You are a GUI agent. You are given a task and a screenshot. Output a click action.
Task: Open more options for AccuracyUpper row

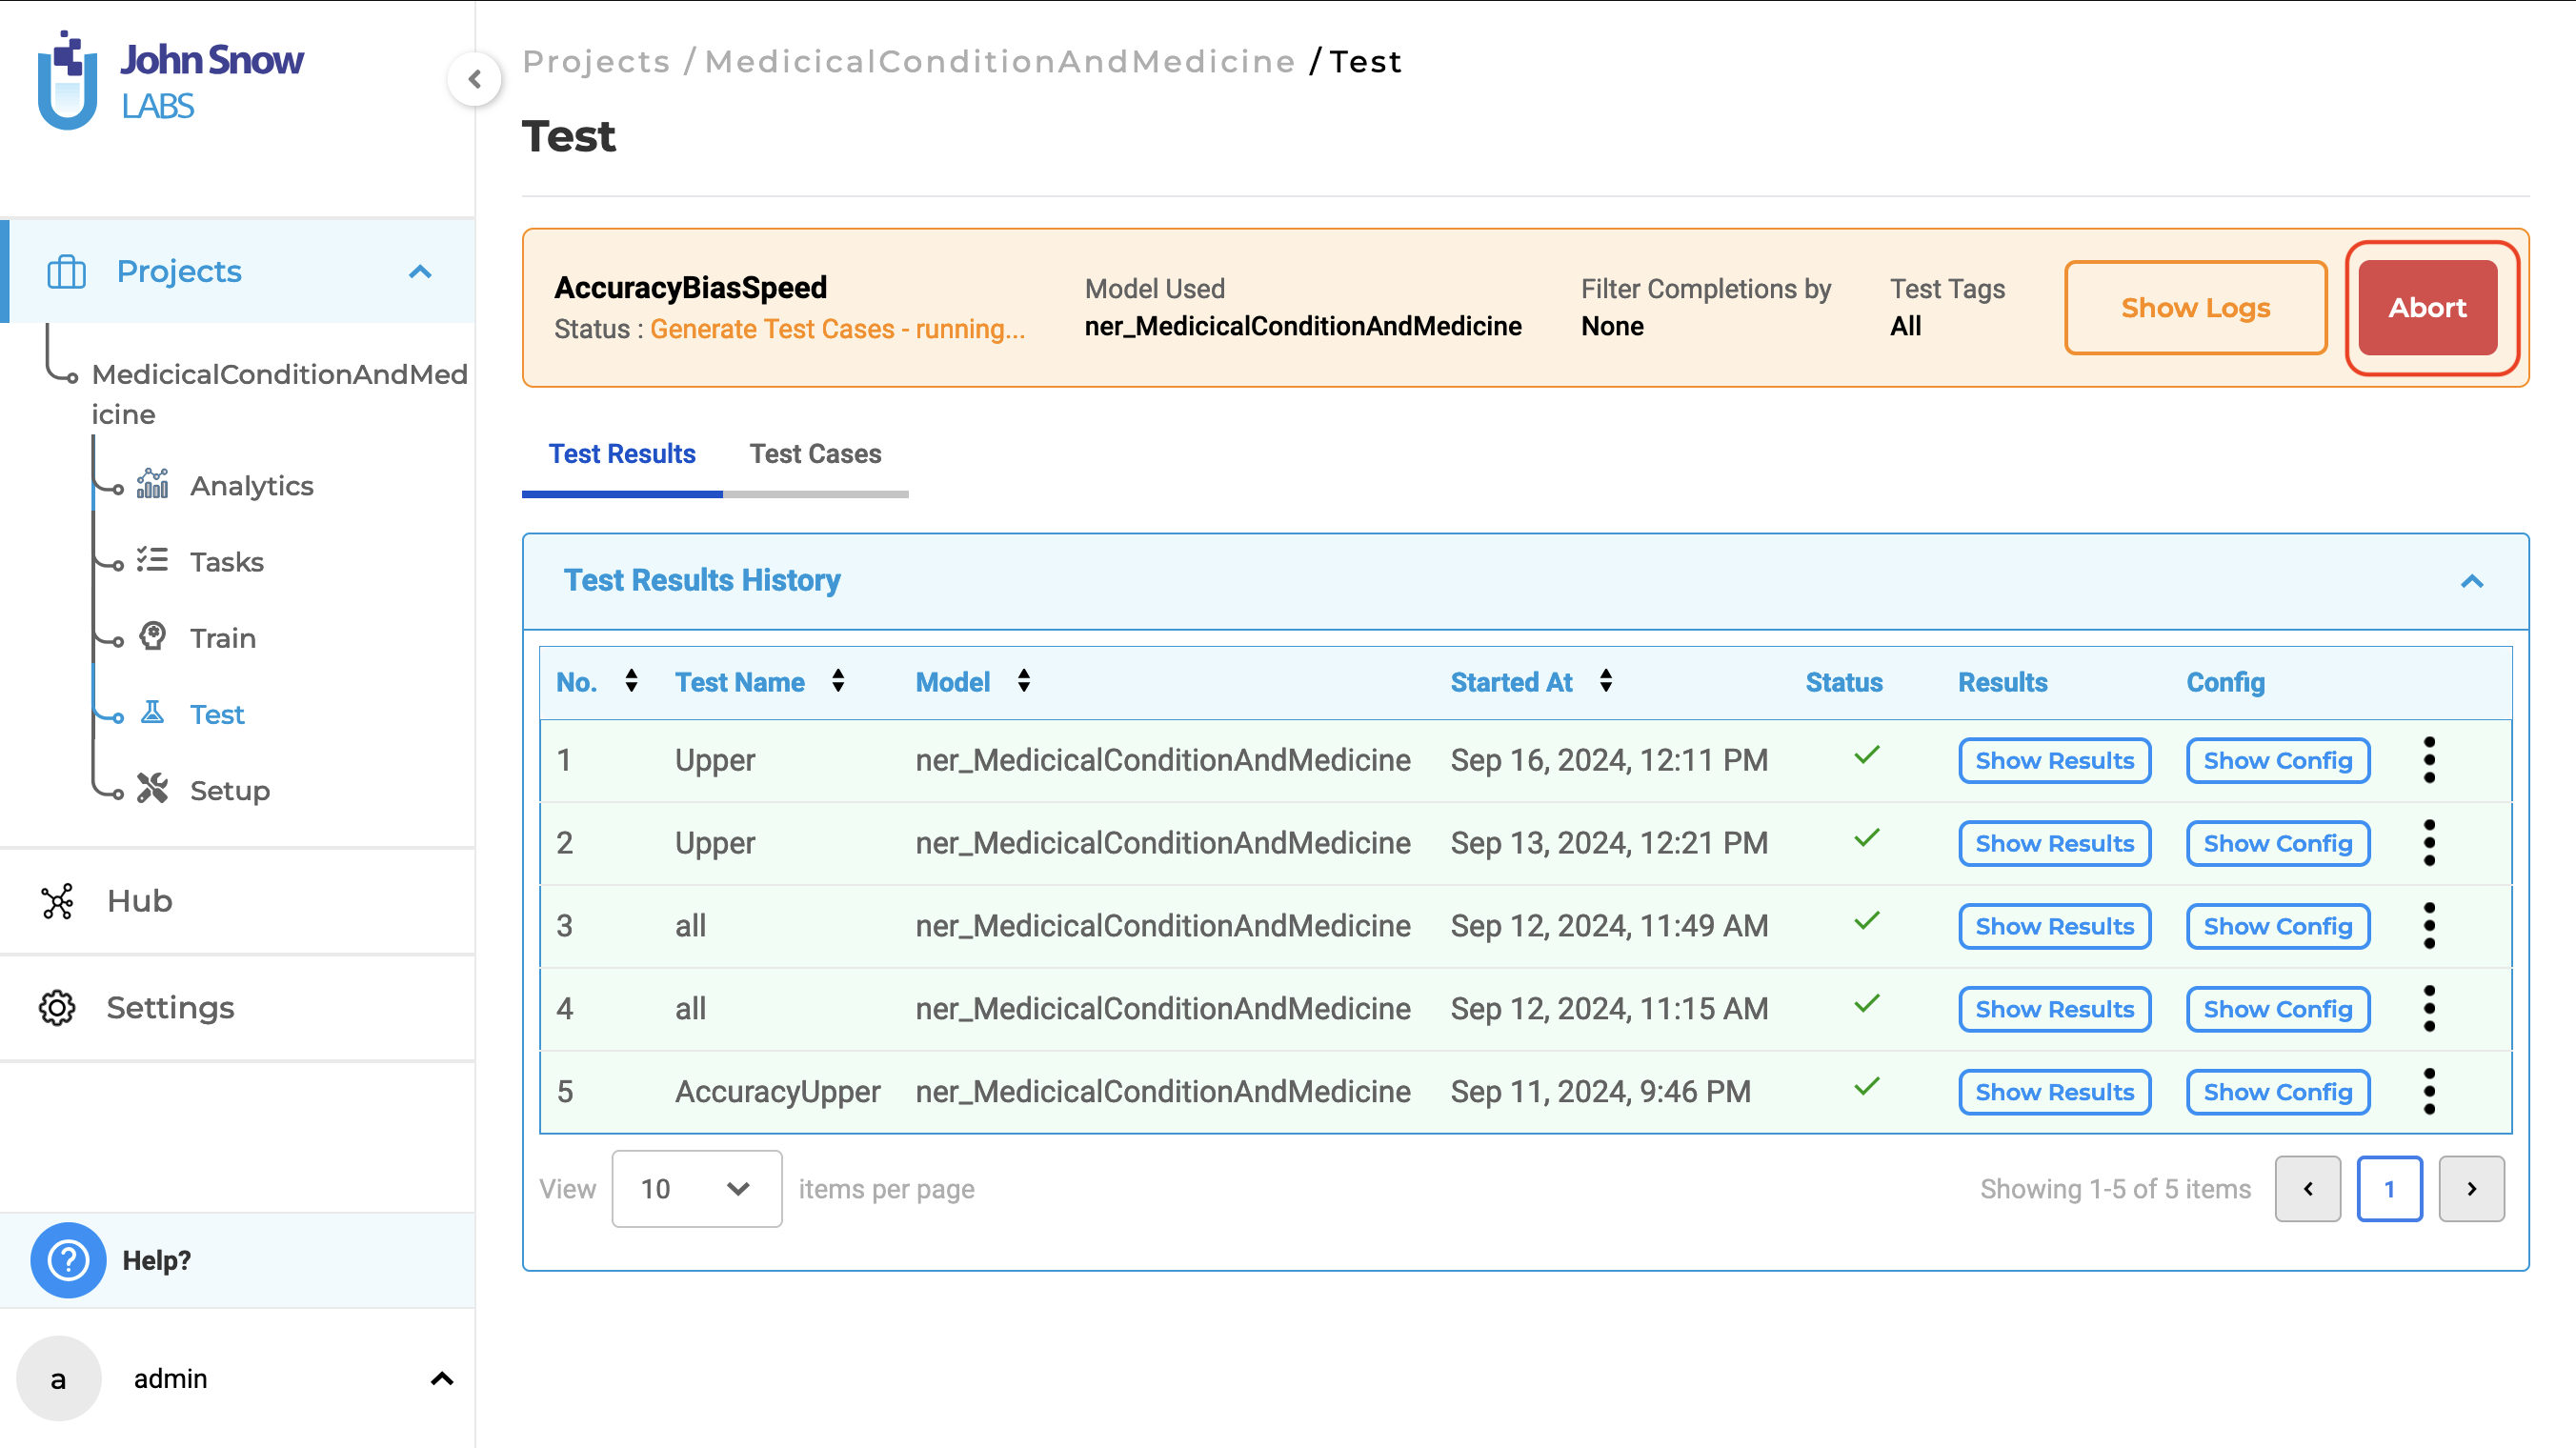click(x=2429, y=1092)
